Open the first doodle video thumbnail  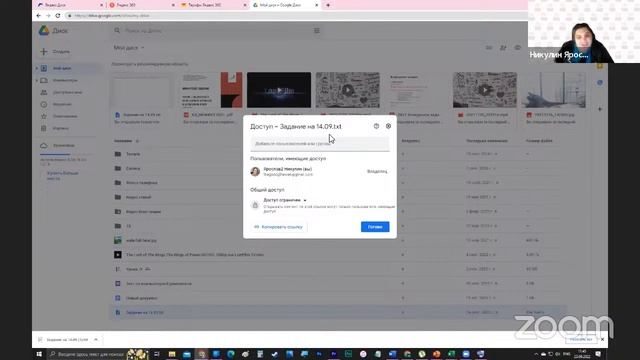(x=348, y=90)
